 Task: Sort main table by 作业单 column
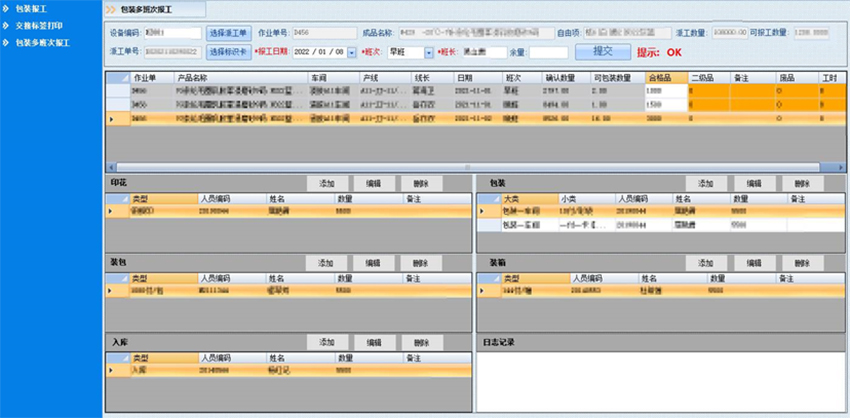152,78
